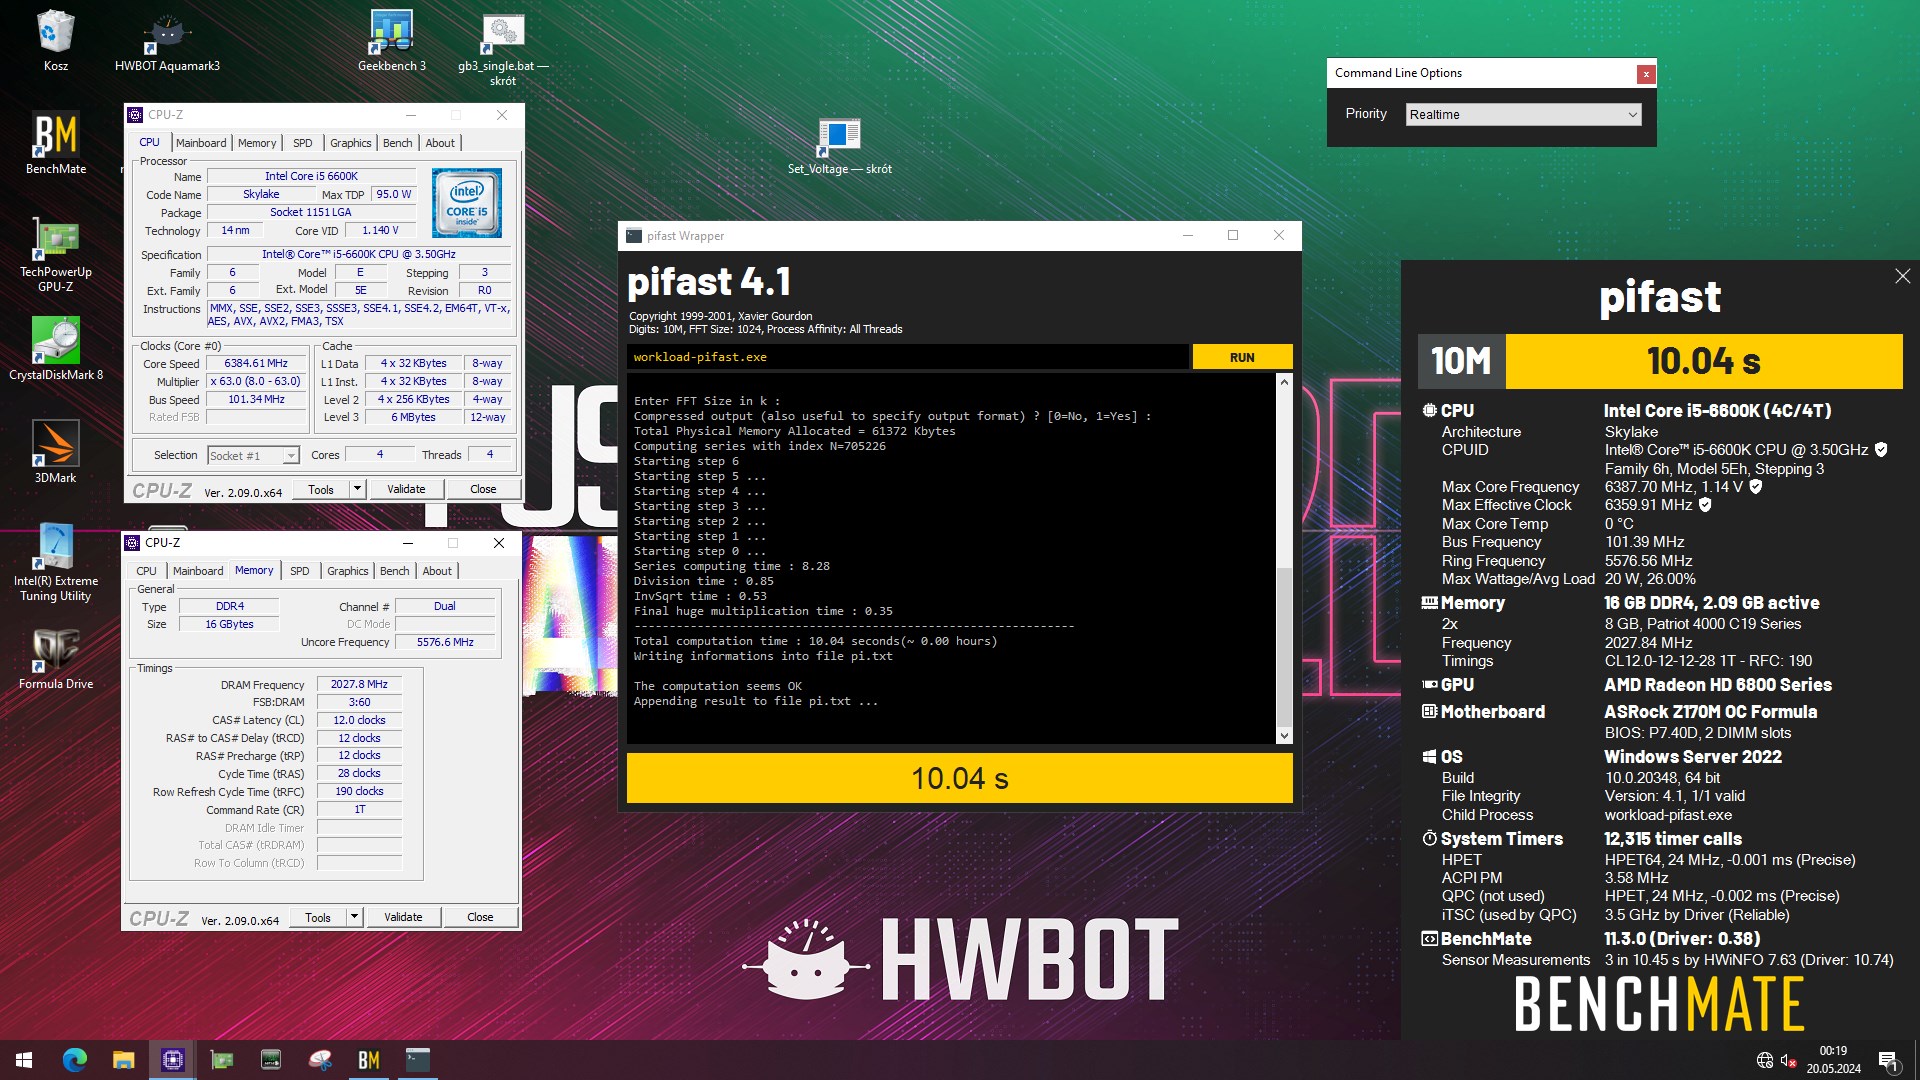Open gb3_single.bat shortcut on desktop
The height and width of the screenshot is (1080, 1920).
pos(503,48)
